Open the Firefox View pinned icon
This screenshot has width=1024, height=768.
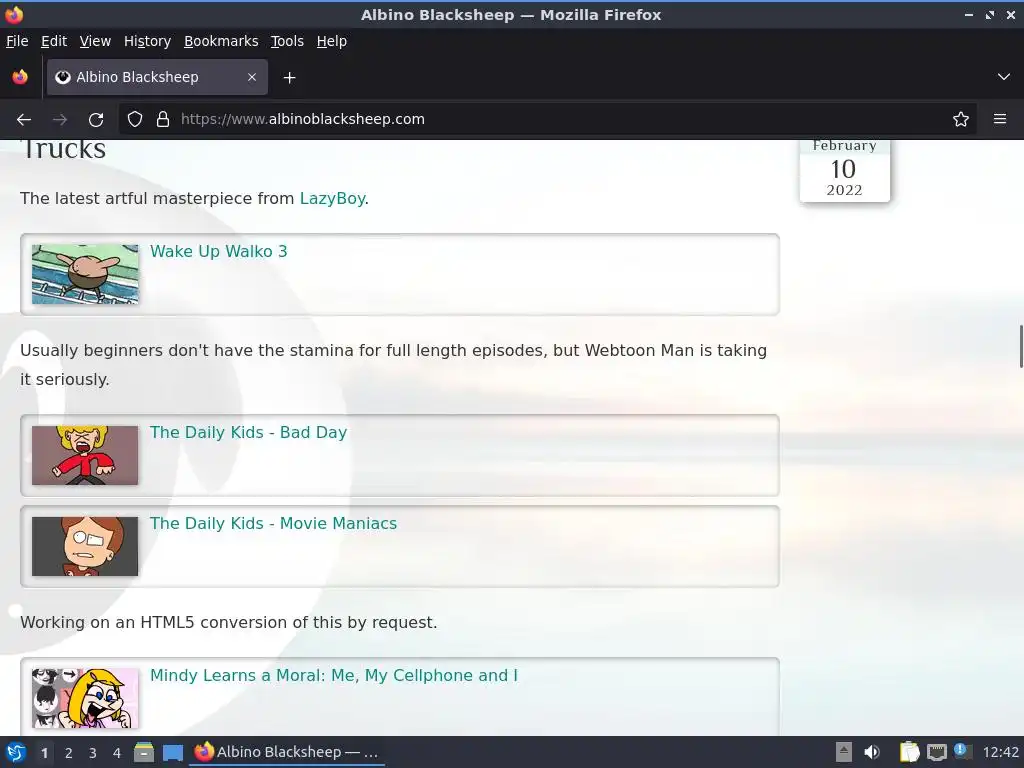(x=20, y=77)
